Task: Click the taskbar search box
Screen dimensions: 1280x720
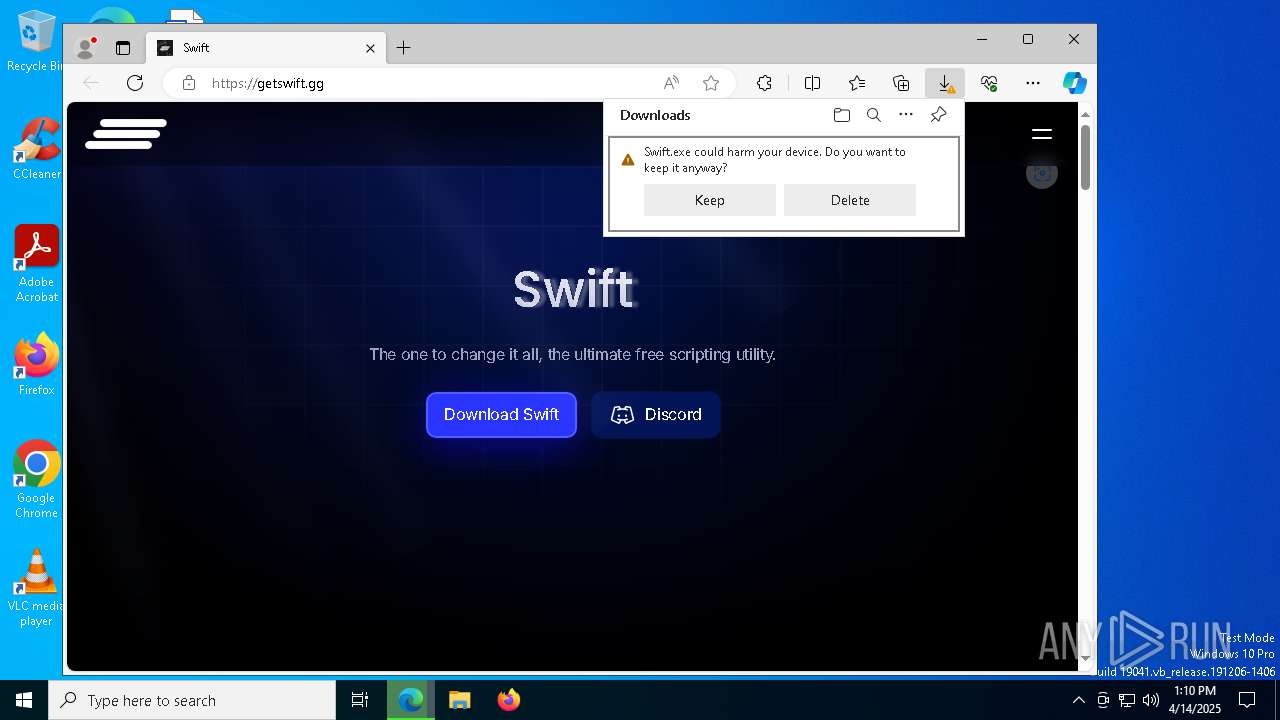Action: [192, 700]
